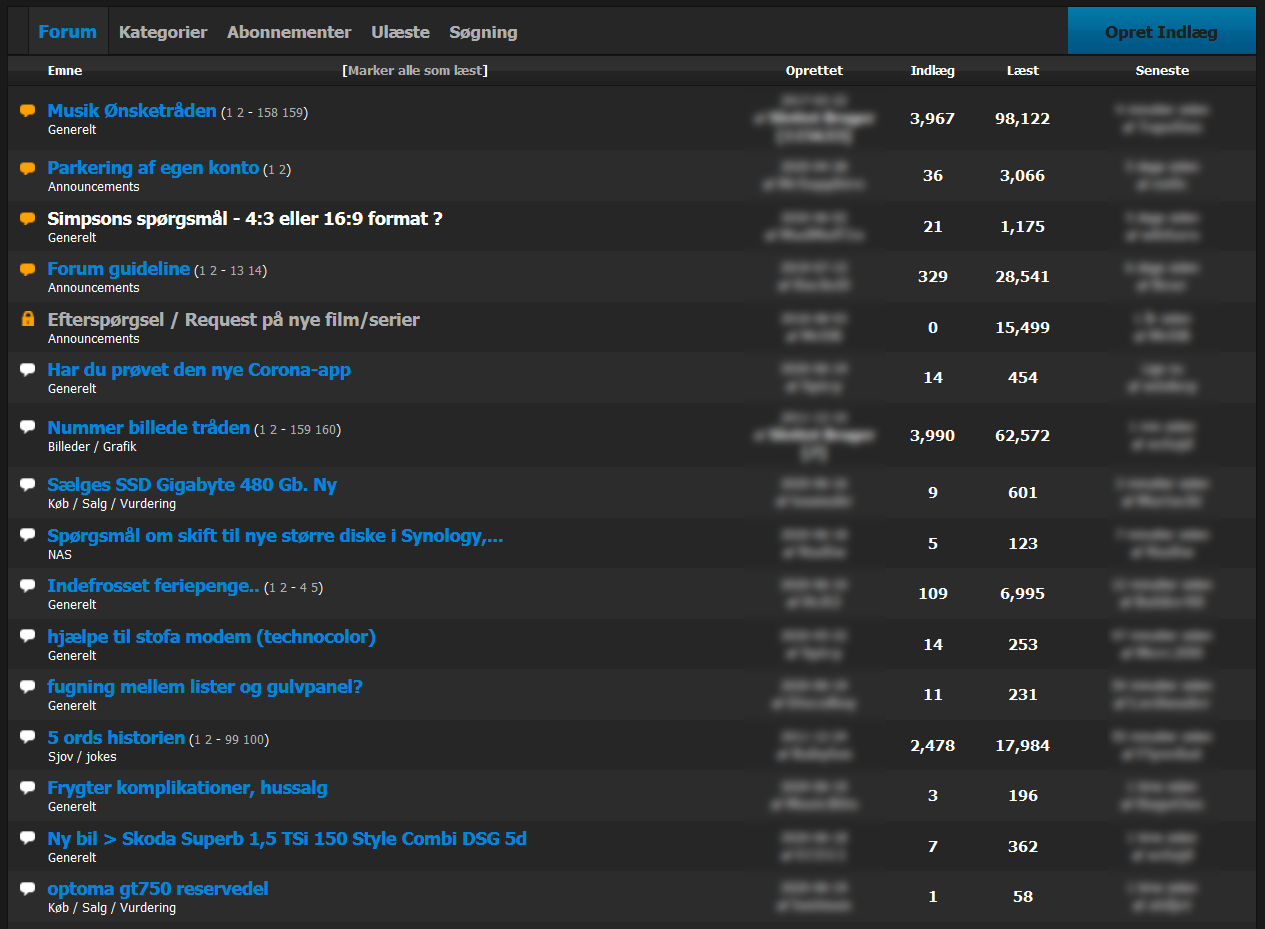The image size is (1265, 929).
Task: Sort by the Indlæg column header
Action: 932,71
